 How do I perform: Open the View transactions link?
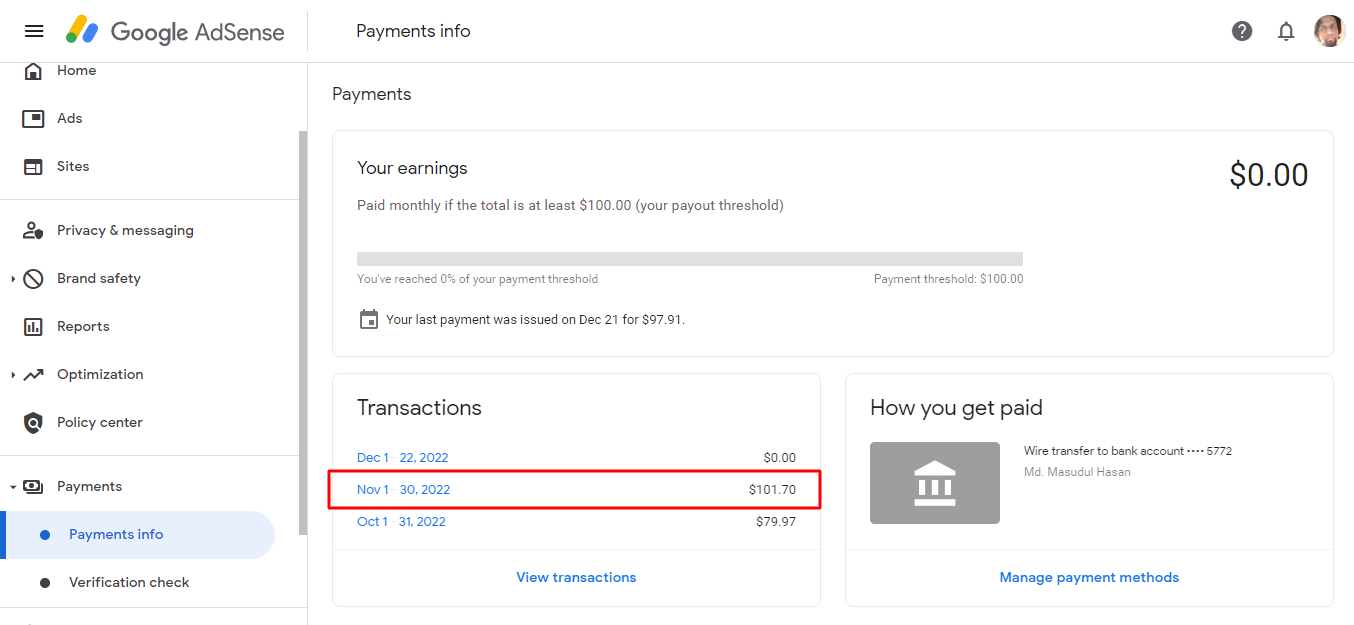tap(576, 577)
